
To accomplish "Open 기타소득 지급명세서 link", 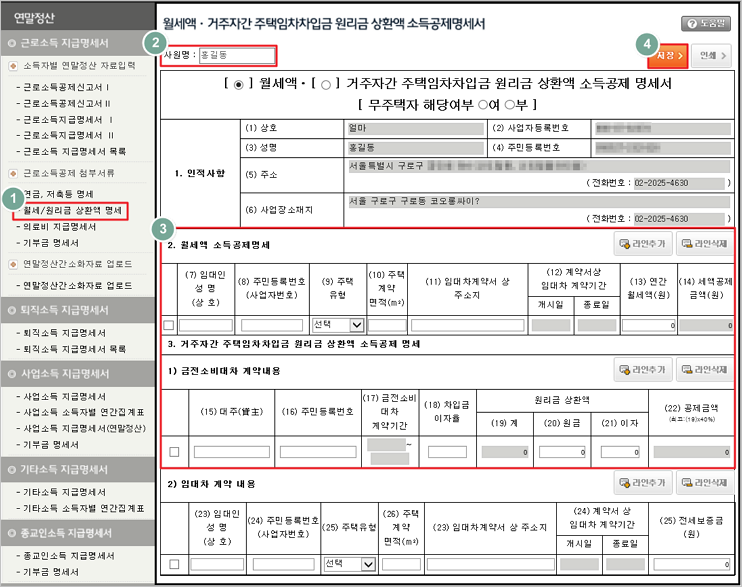I will pyautogui.click(x=65, y=492).
